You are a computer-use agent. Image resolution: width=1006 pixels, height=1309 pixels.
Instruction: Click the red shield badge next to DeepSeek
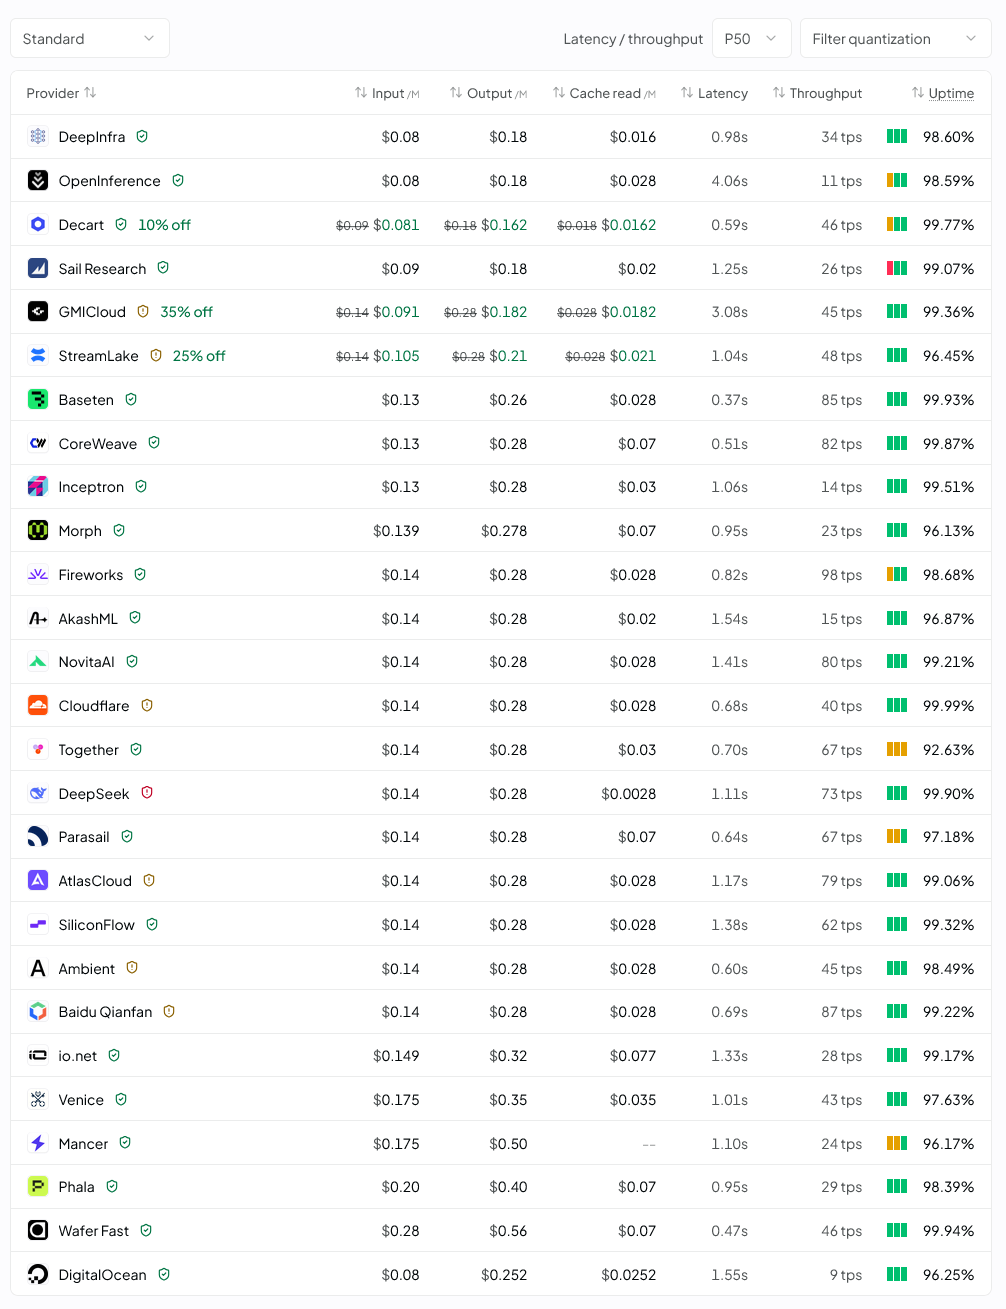pyautogui.click(x=147, y=793)
